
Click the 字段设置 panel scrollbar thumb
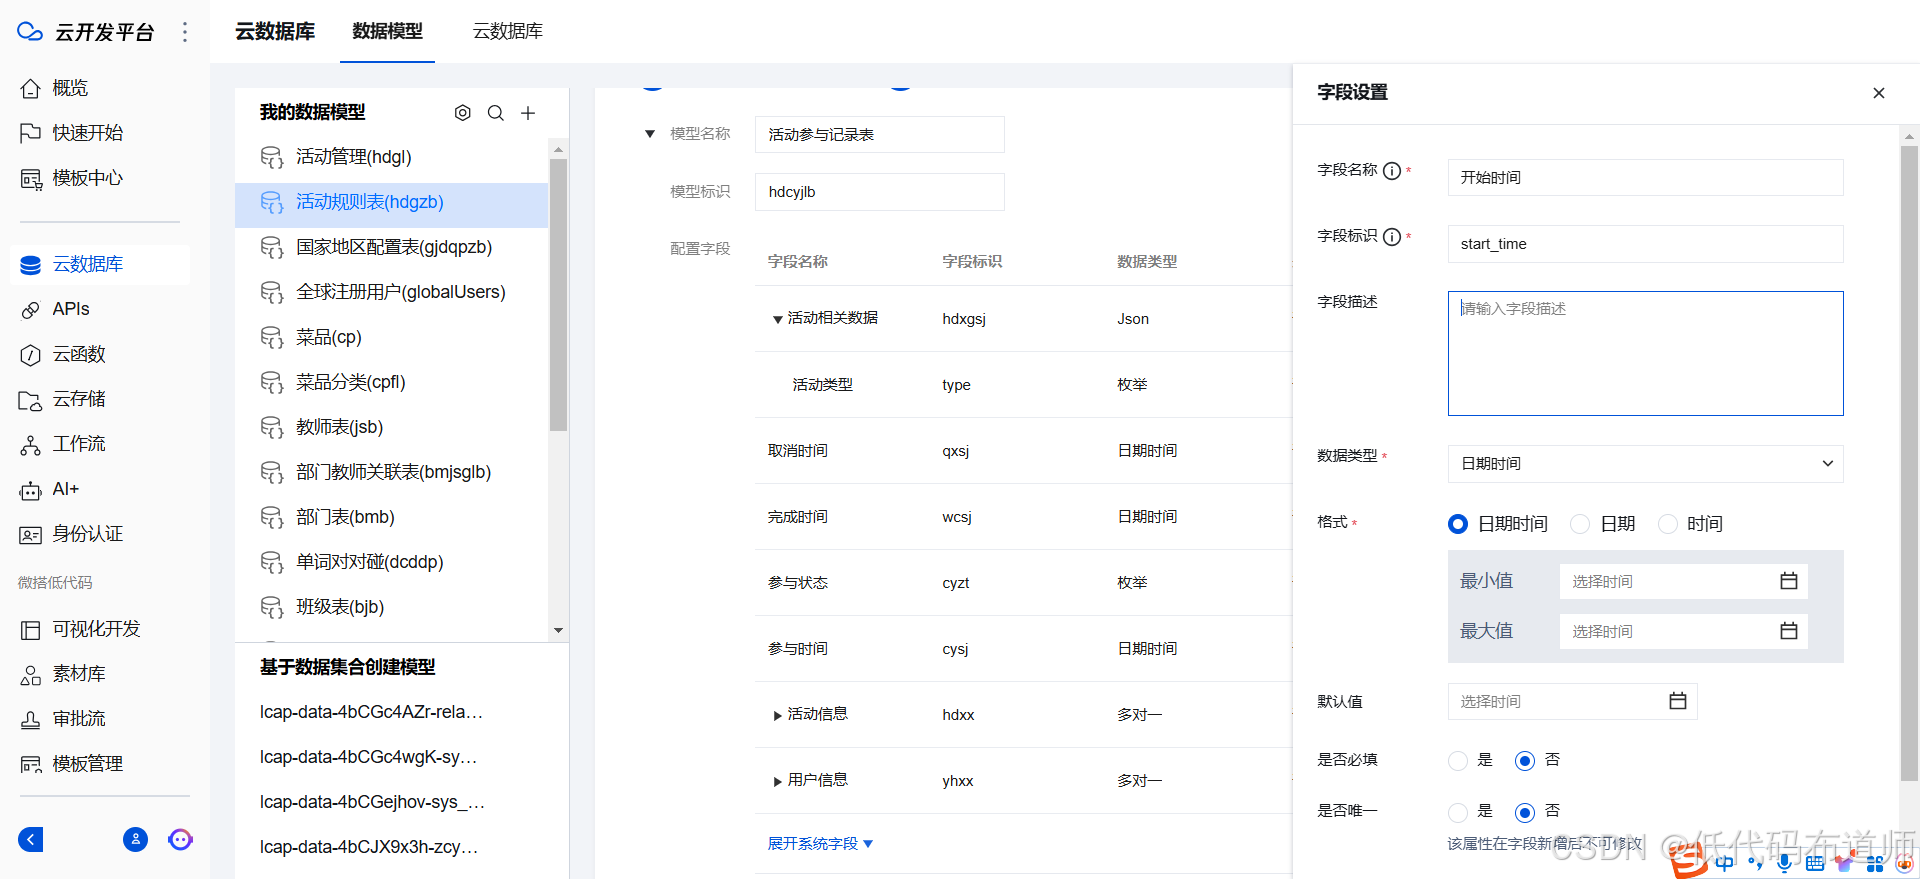[x=1909, y=462]
